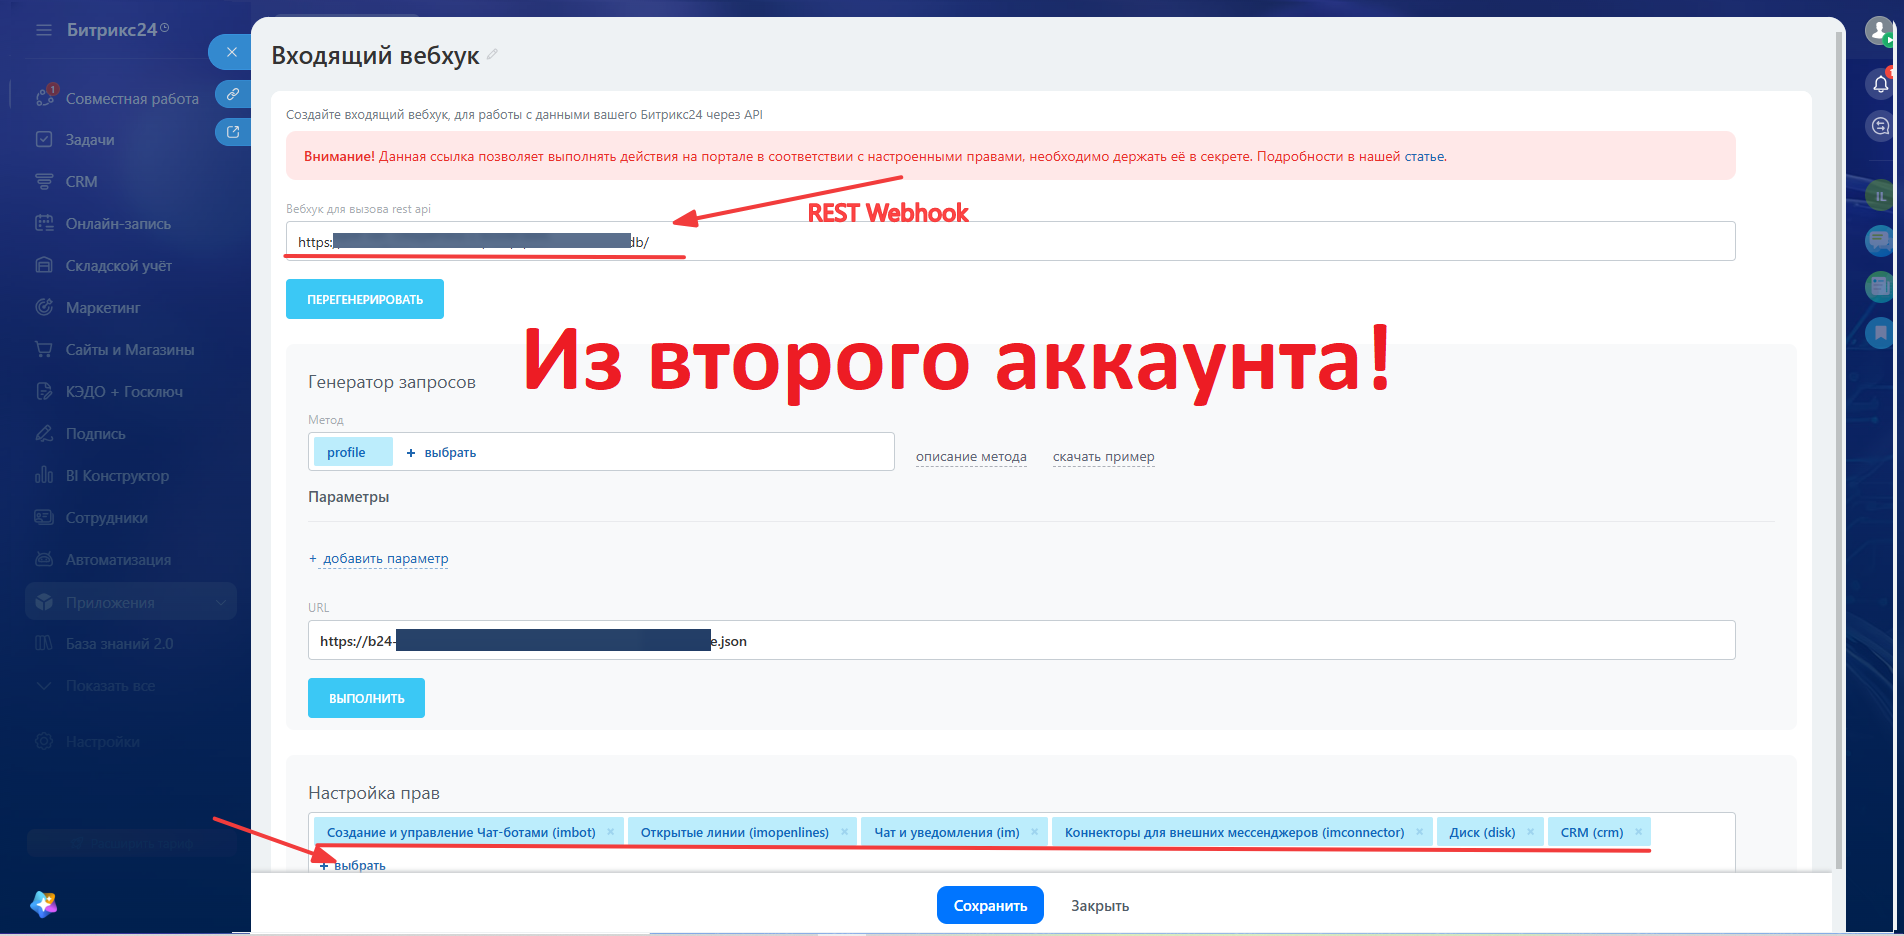Open the IL user avatar in the right panel
Screen dimensions: 1904x936
(x=1880, y=196)
